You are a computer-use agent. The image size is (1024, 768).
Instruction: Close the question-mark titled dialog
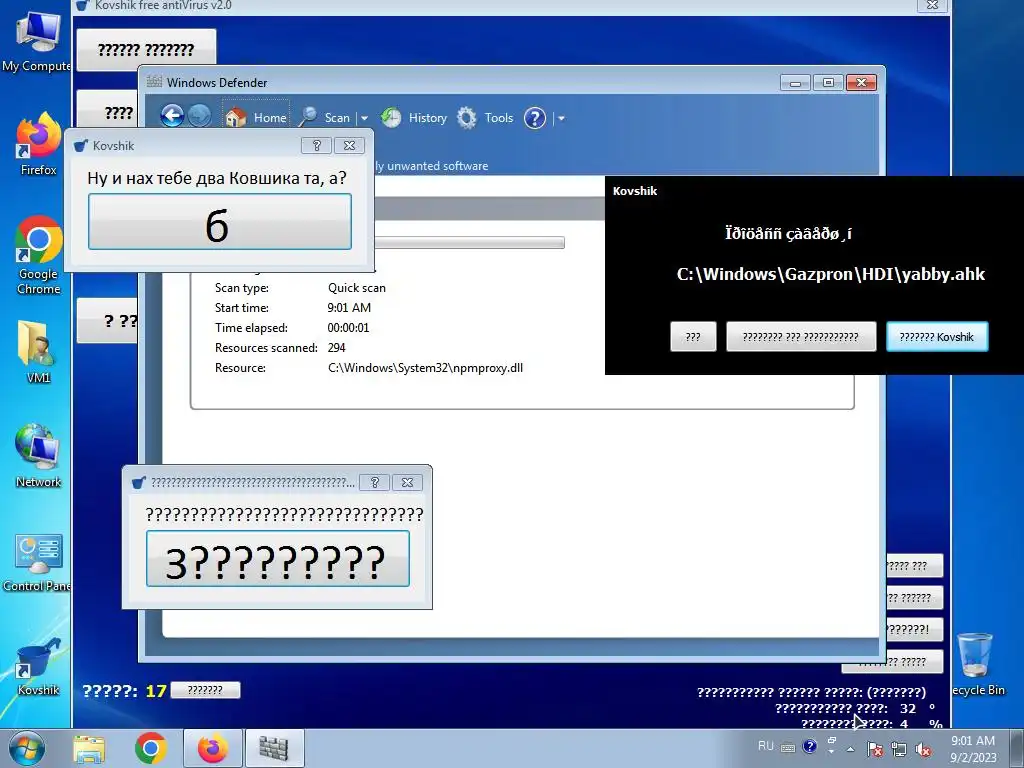click(408, 483)
